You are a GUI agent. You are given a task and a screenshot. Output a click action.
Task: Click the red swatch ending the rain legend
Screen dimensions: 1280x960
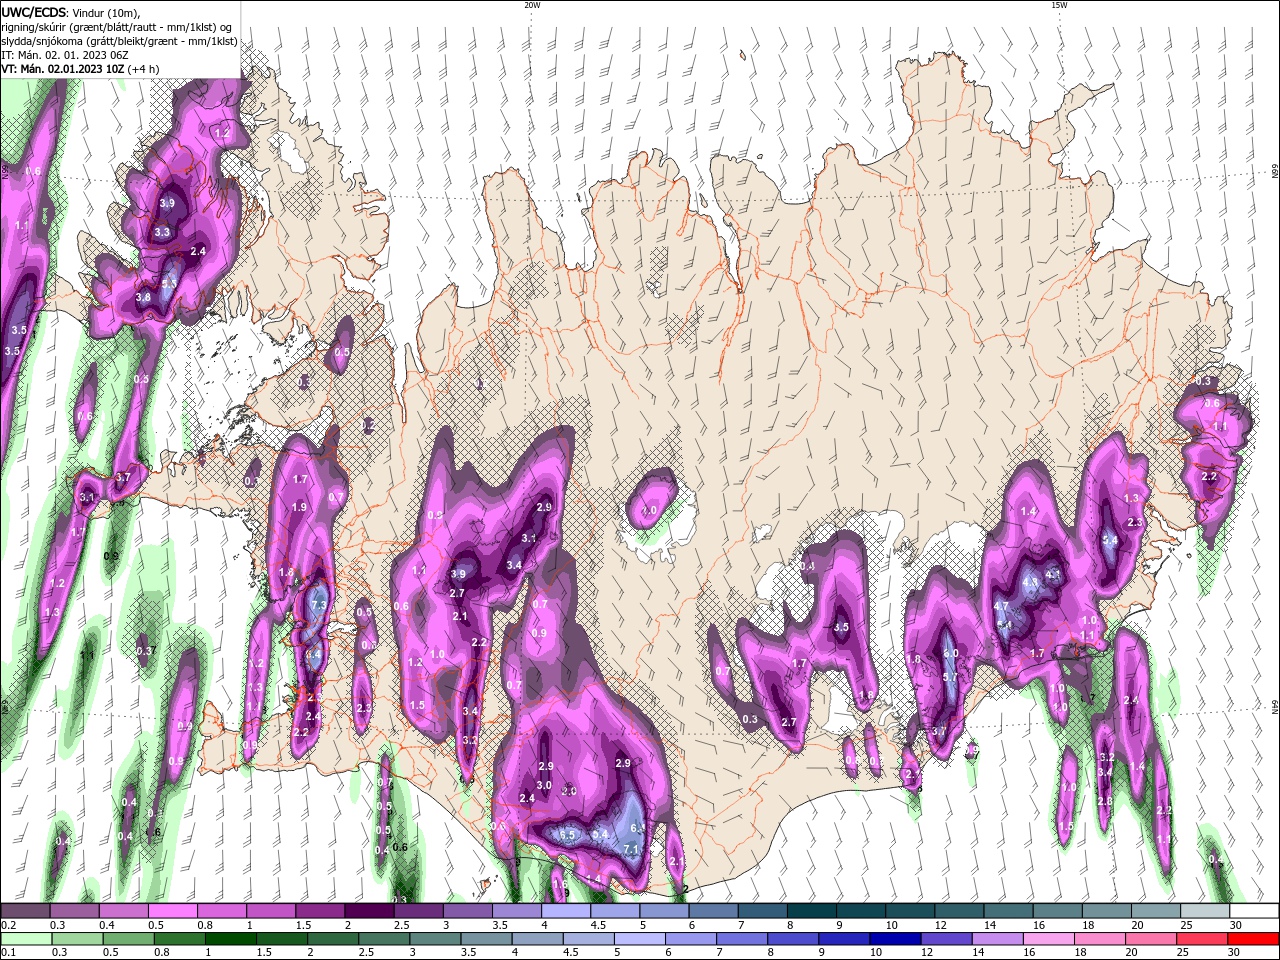click(x=1254, y=939)
